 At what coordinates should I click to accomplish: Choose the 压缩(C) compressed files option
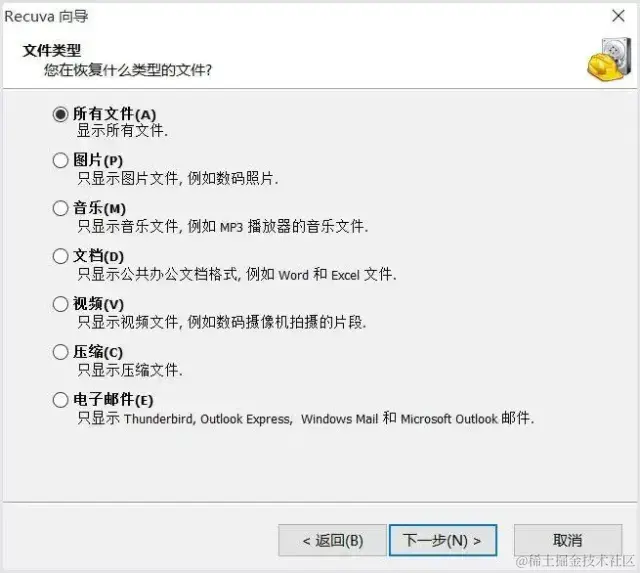[x=60, y=352]
